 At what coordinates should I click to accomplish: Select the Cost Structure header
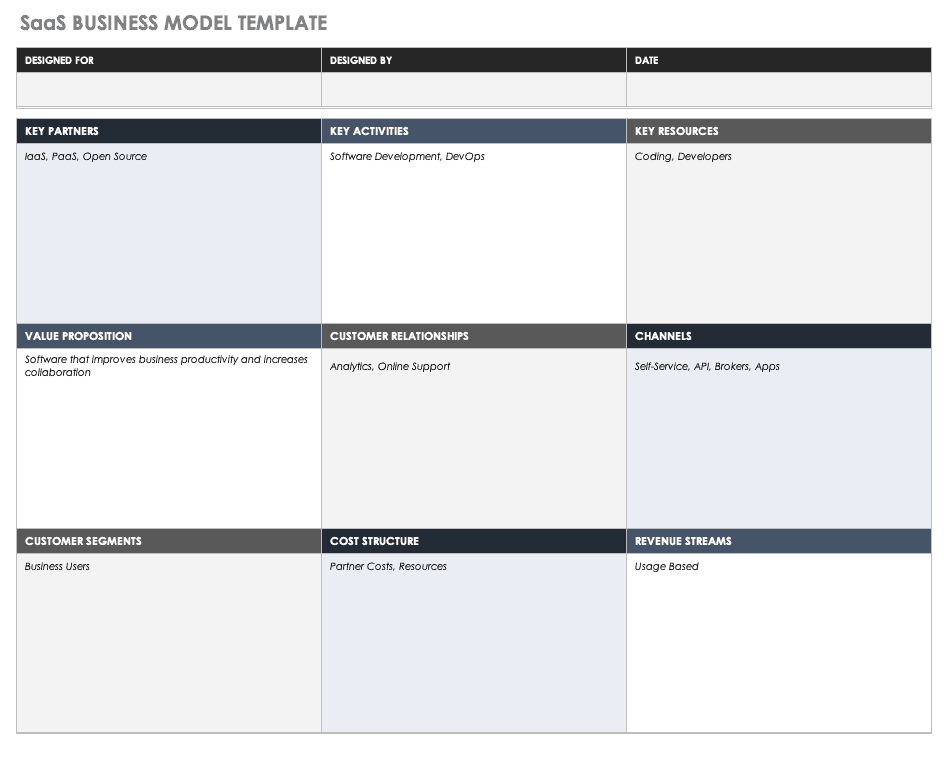click(x=474, y=541)
